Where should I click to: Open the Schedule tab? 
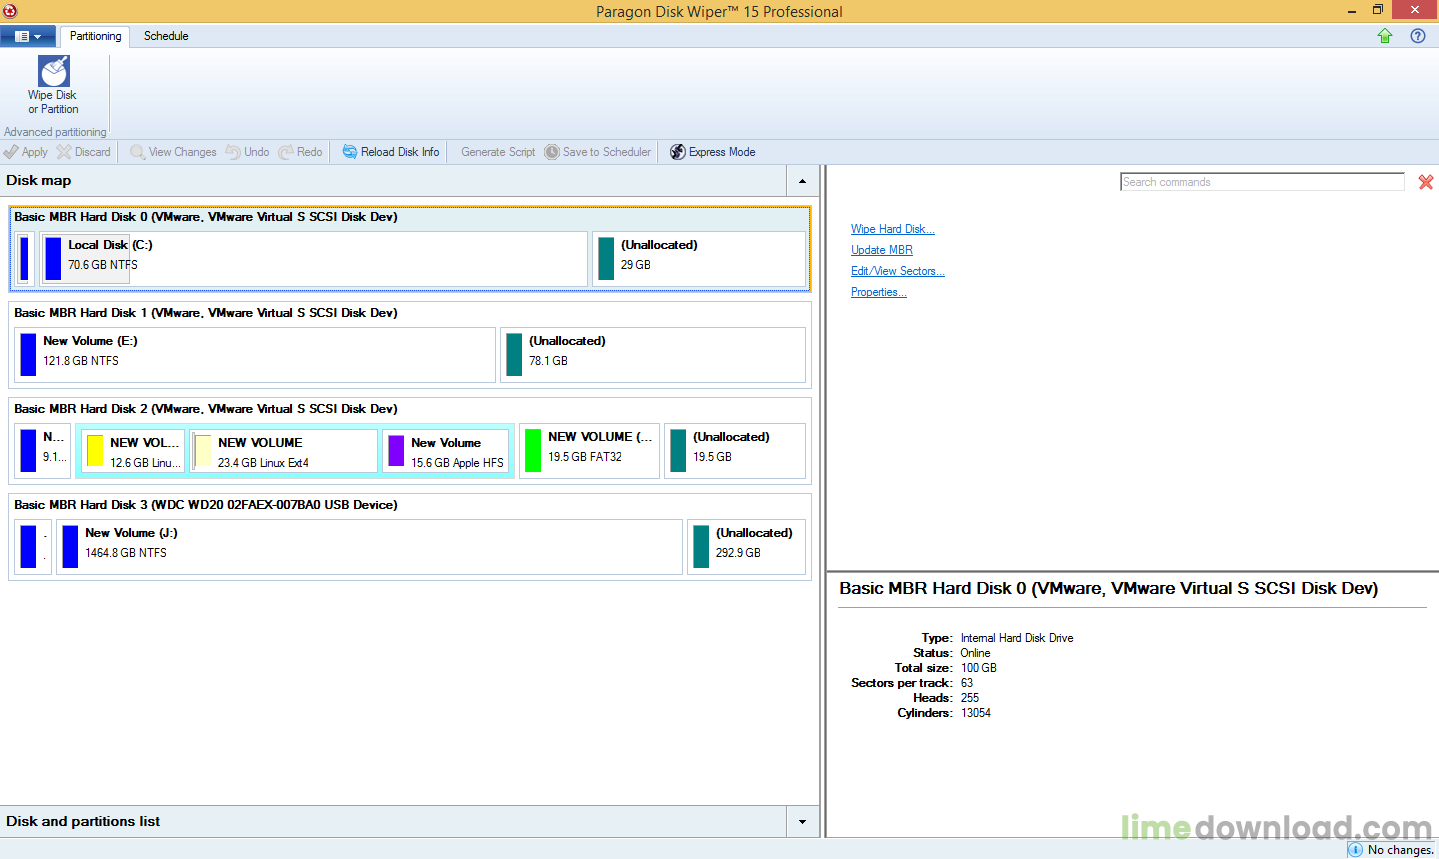coord(166,36)
